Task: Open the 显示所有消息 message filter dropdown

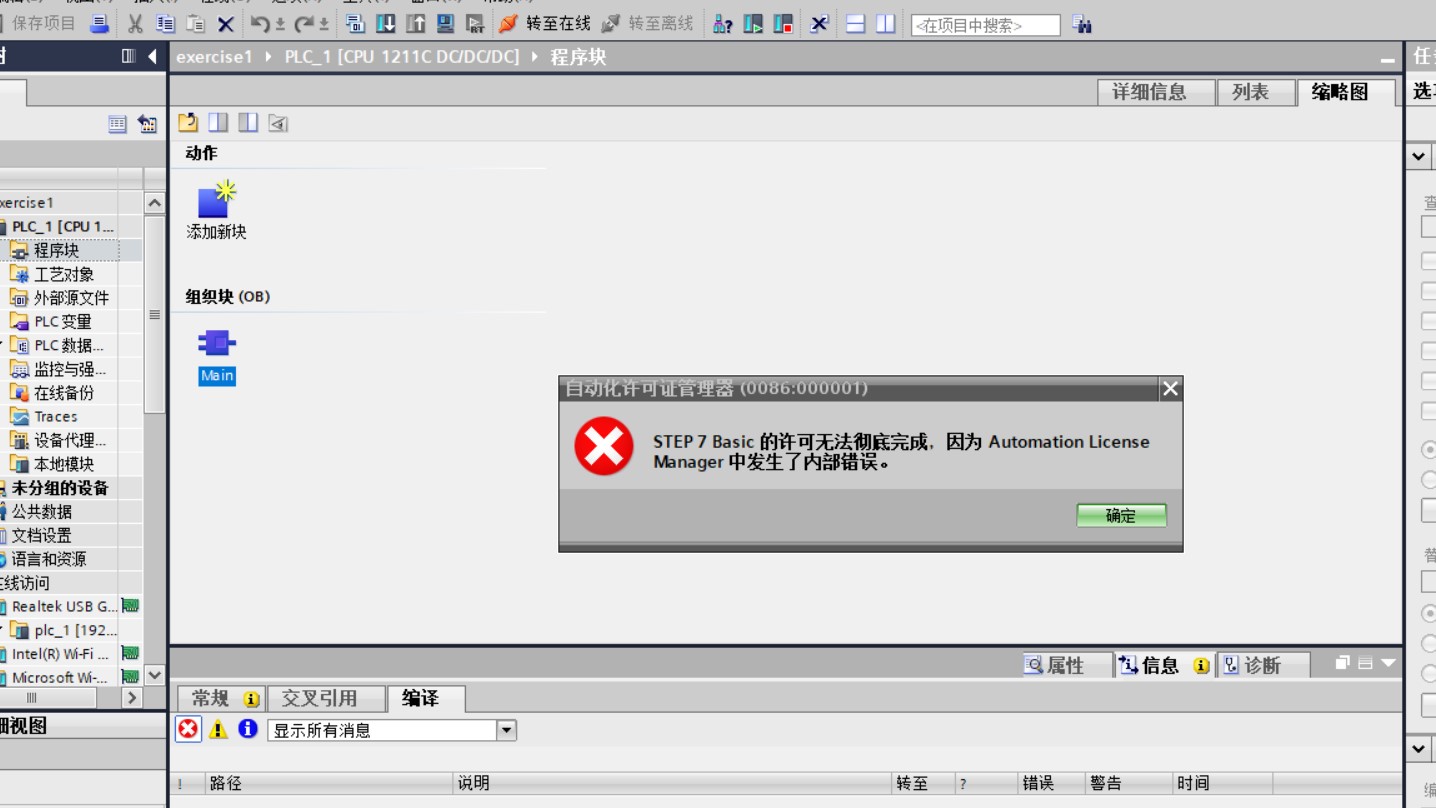Action: [x=506, y=730]
